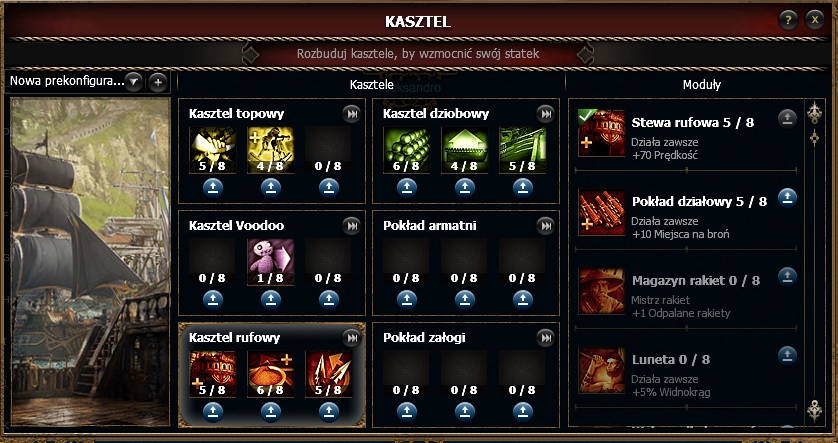Downgrade the Stewa rufowa module with minus arrow
This screenshot has height=443, width=838.
pyautogui.click(x=787, y=119)
